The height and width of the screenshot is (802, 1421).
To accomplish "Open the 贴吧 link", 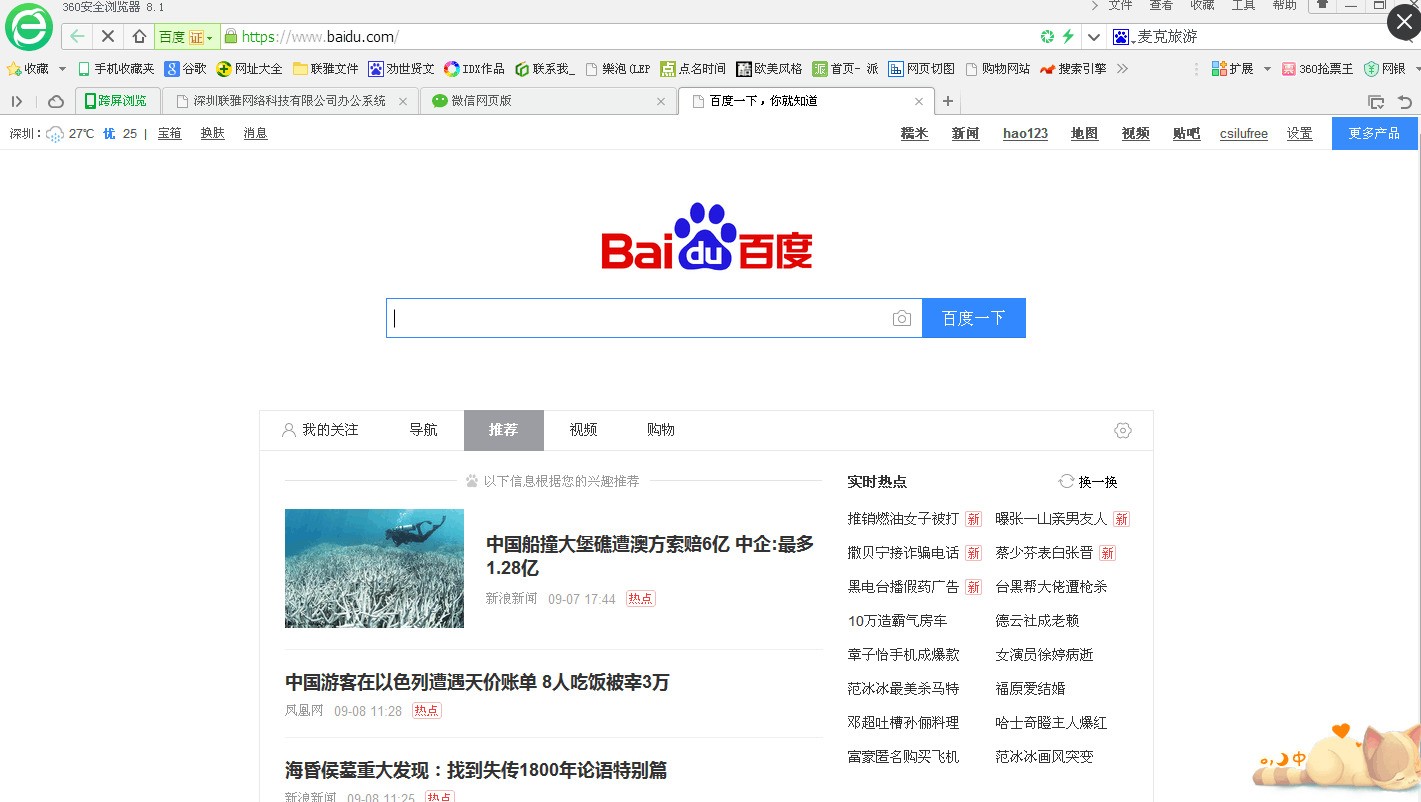I will 1186,134.
